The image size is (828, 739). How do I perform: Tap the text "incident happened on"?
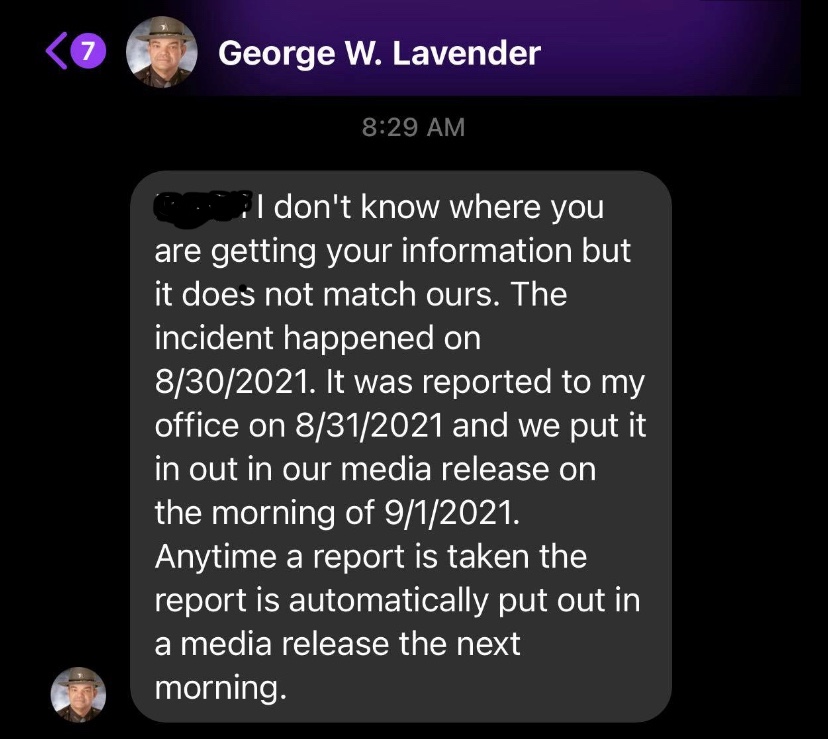click(x=318, y=338)
